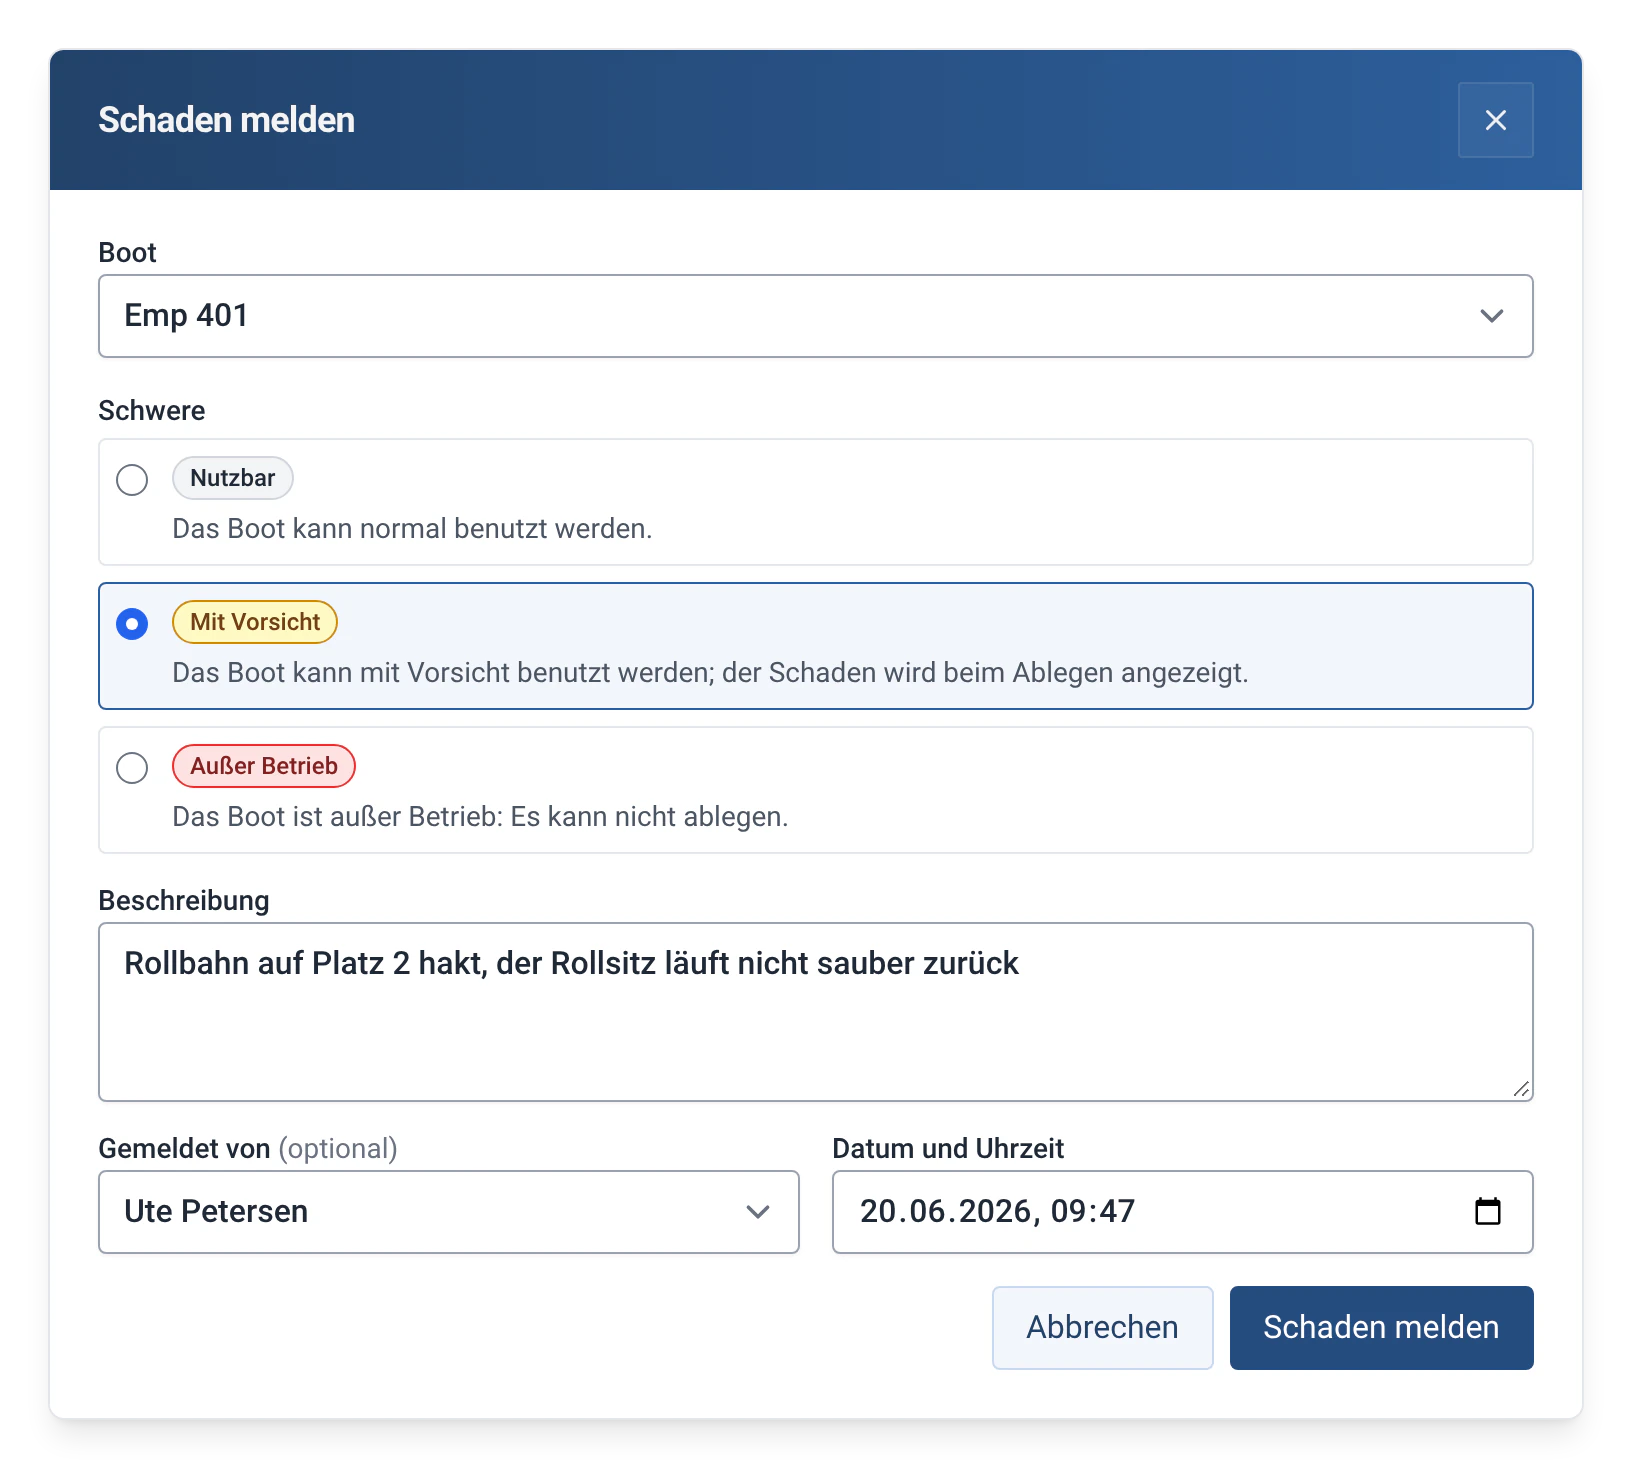
Task: Close the Schaden melden dialog with X
Action: [x=1495, y=120]
